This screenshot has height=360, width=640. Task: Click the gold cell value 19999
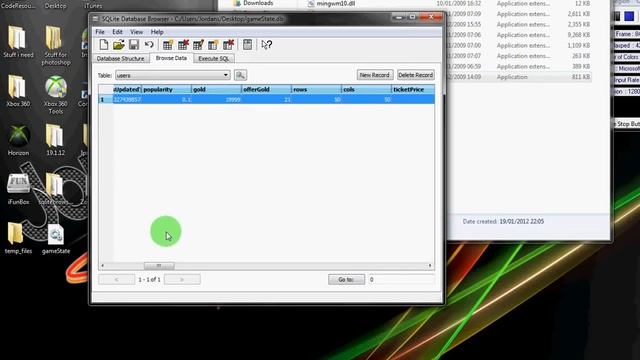[x=216, y=100]
